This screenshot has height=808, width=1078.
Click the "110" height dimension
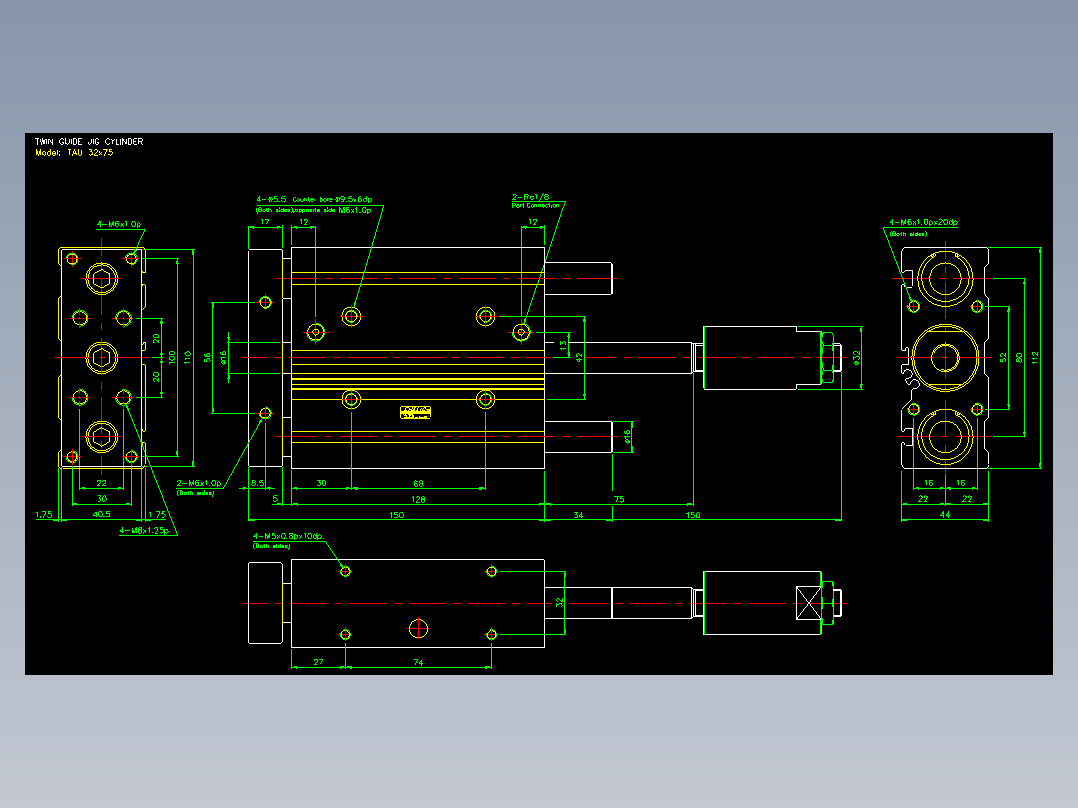coord(187,358)
